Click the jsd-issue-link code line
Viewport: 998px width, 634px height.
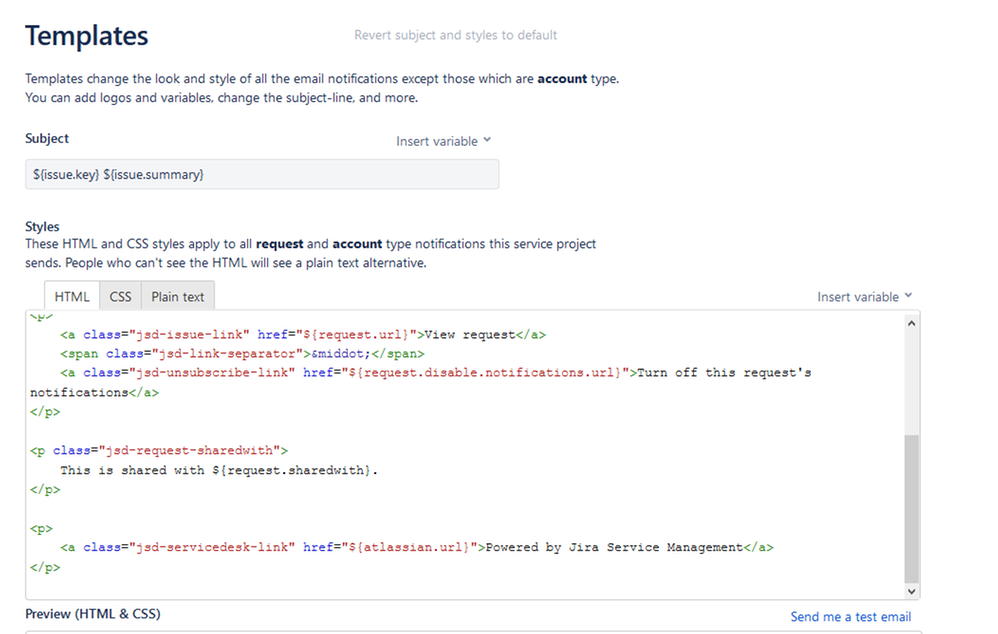point(303,335)
